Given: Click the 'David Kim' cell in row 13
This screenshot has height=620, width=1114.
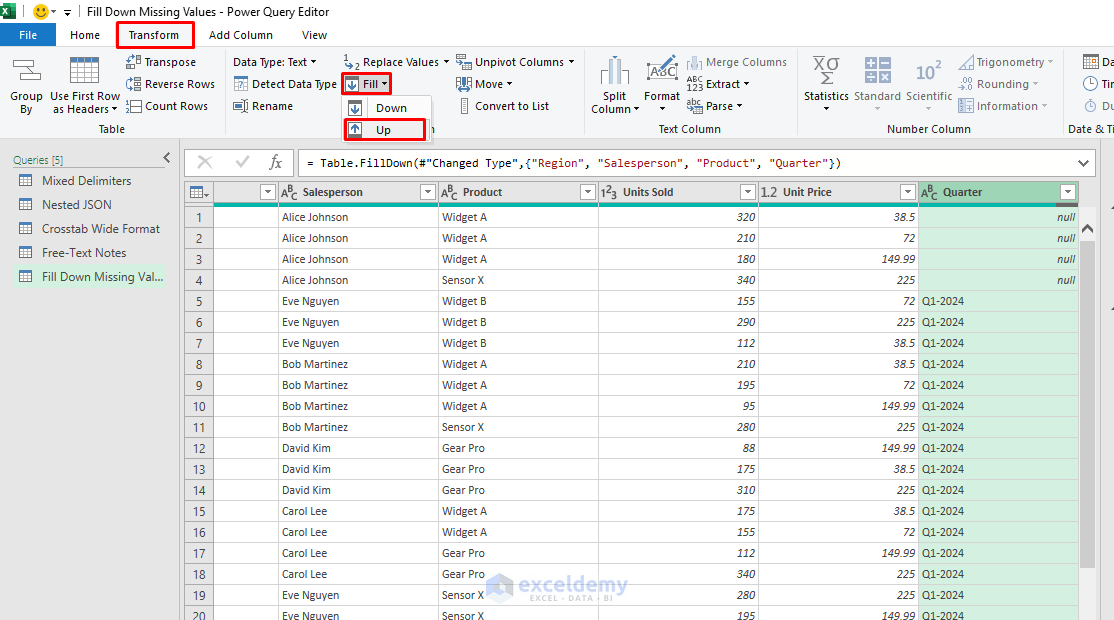Looking at the screenshot, I should point(358,469).
